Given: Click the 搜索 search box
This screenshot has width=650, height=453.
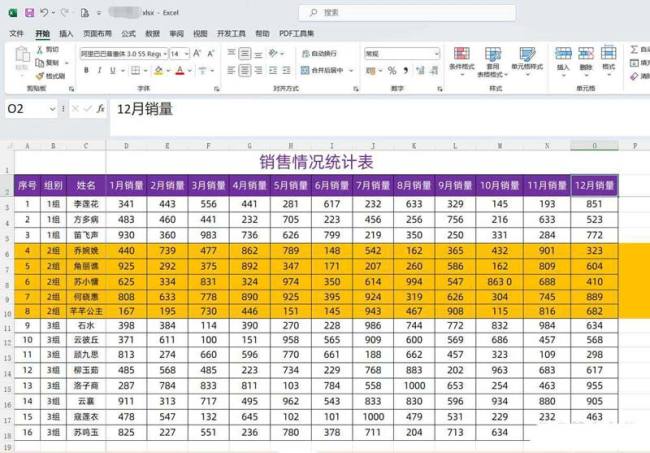Looking at the screenshot, I should click(407, 13).
